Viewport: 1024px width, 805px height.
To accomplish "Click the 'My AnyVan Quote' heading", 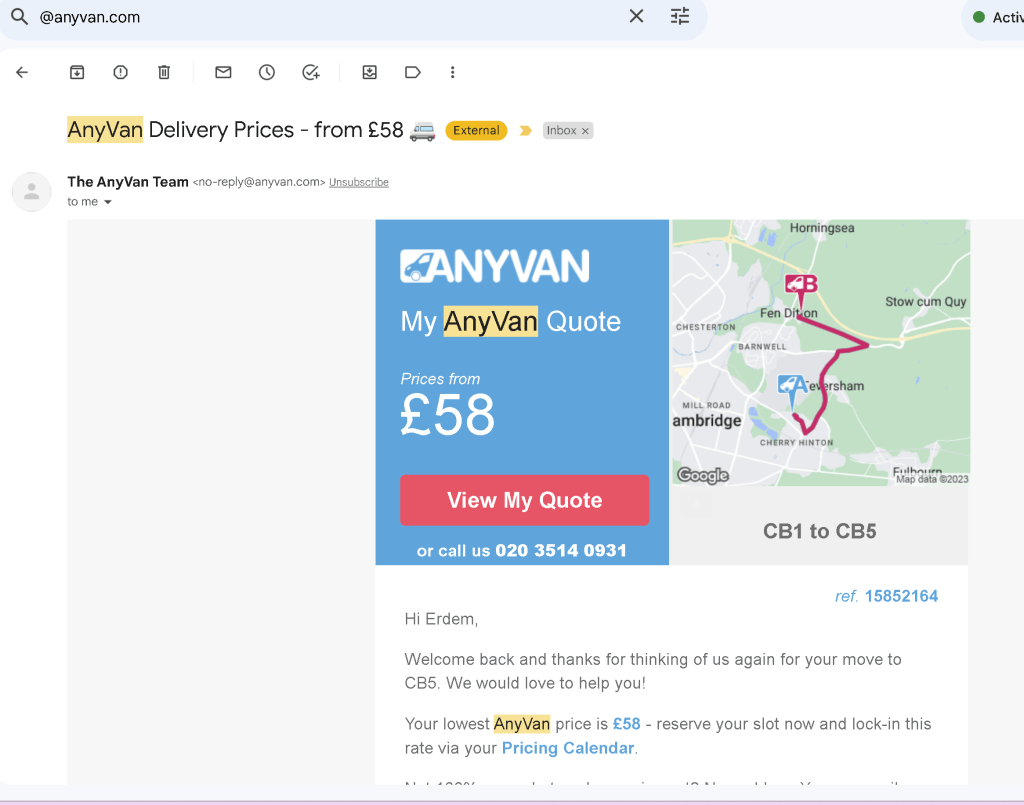I will [511, 321].
